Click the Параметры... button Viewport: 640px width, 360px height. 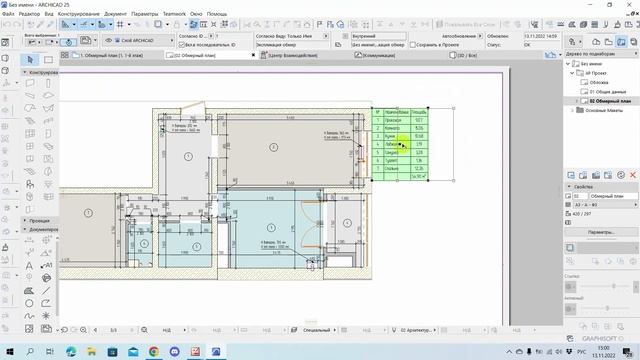click(601, 232)
